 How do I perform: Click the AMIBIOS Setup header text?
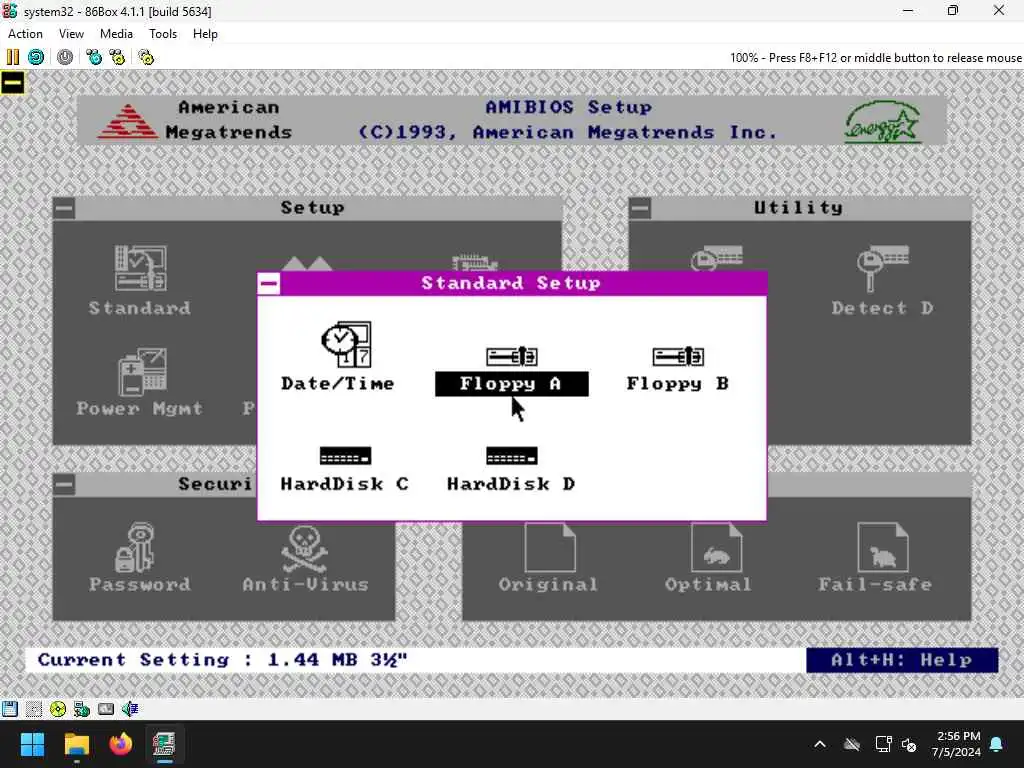(568, 107)
